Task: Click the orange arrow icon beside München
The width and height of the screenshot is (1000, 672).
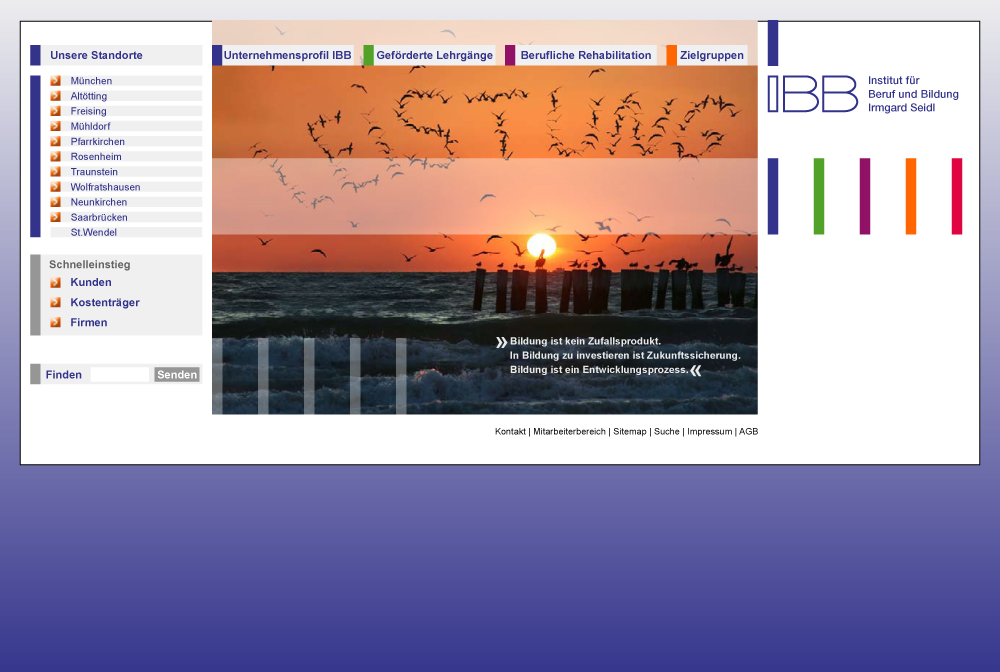Action: click(55, 81)
